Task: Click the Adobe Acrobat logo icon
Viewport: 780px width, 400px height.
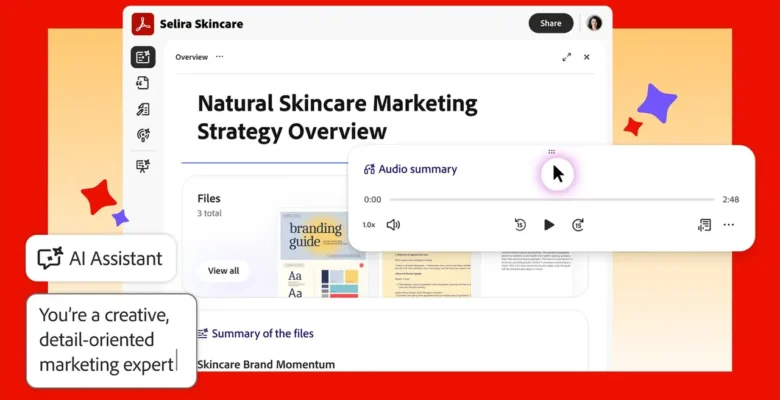Action: coord(143,23)
